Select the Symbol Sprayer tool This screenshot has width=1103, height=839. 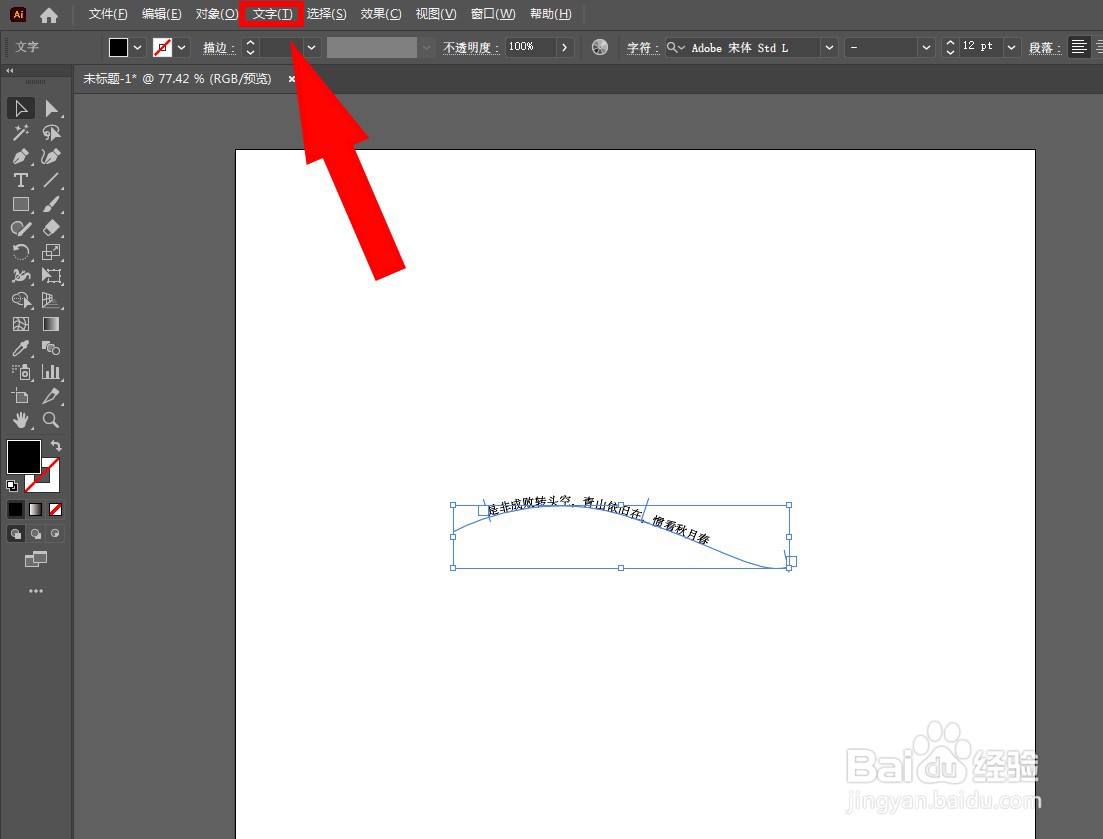(20, 372)
